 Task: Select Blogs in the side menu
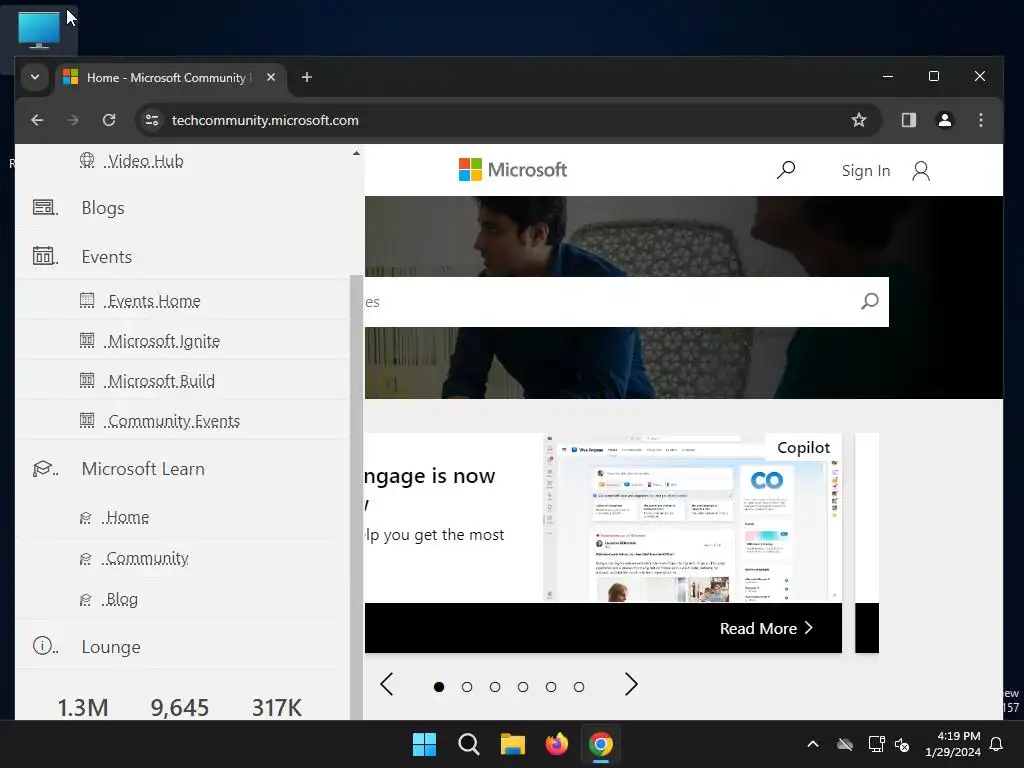tap(103, 208)
